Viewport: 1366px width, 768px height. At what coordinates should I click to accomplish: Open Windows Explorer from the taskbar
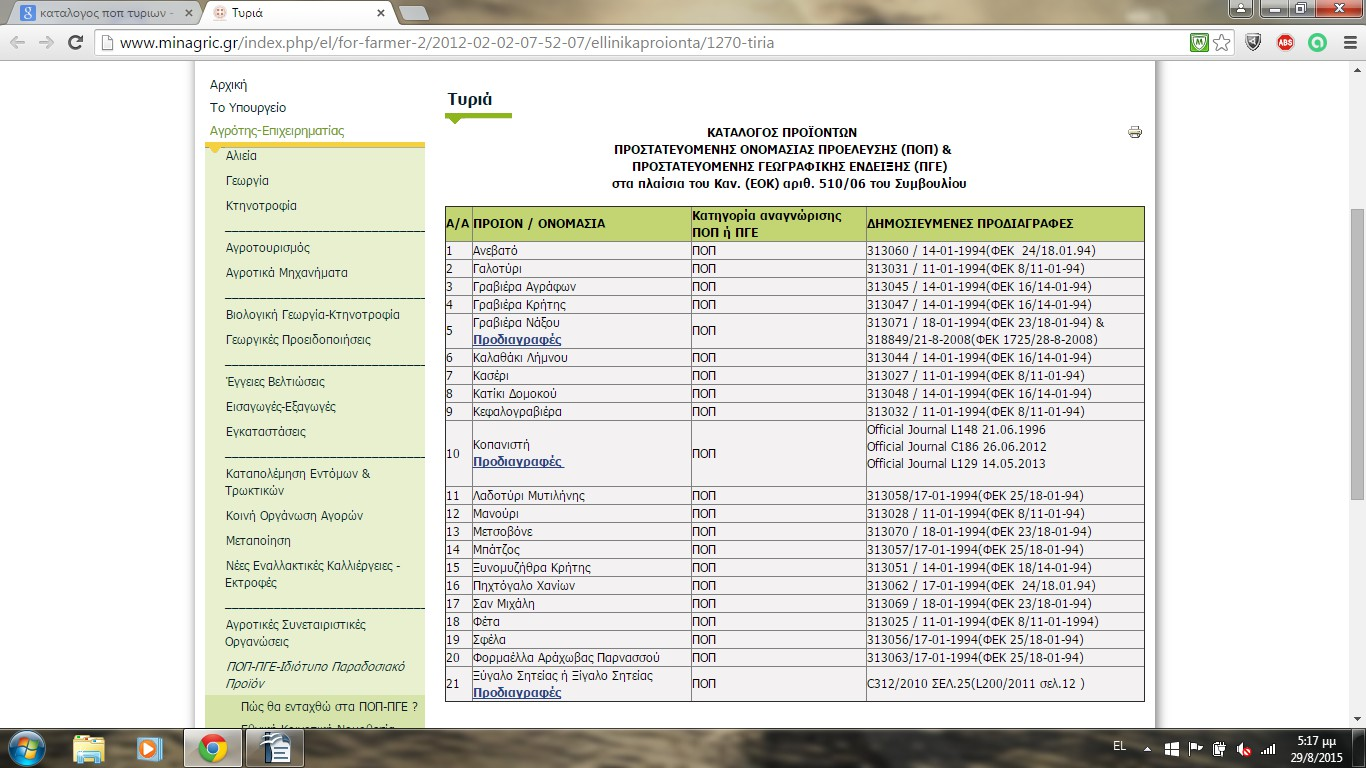click(89, 748)
